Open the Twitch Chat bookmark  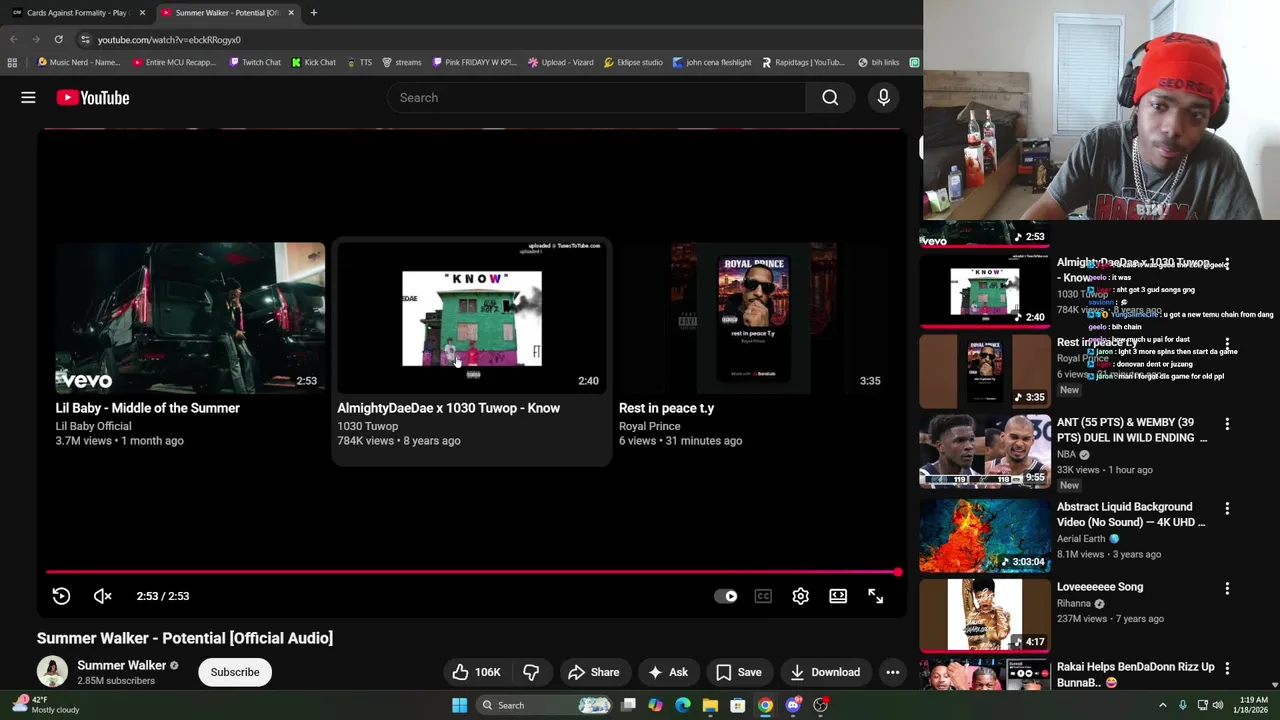[x=255, y=62]
